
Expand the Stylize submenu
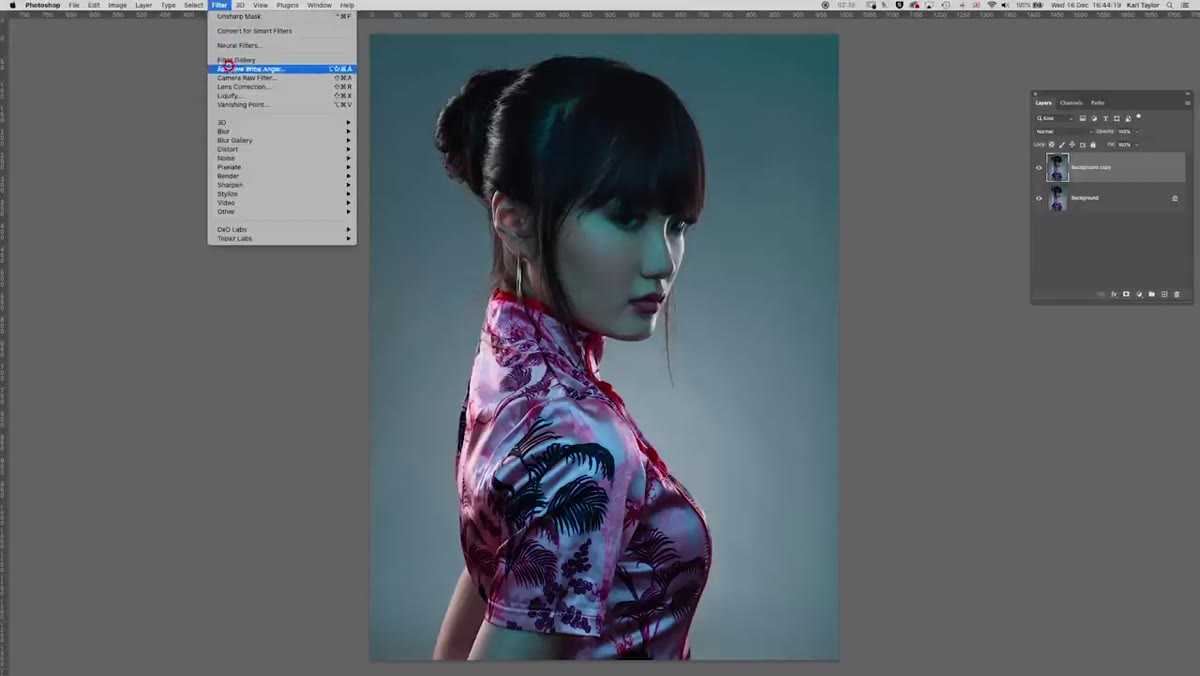tap(282, 194)
